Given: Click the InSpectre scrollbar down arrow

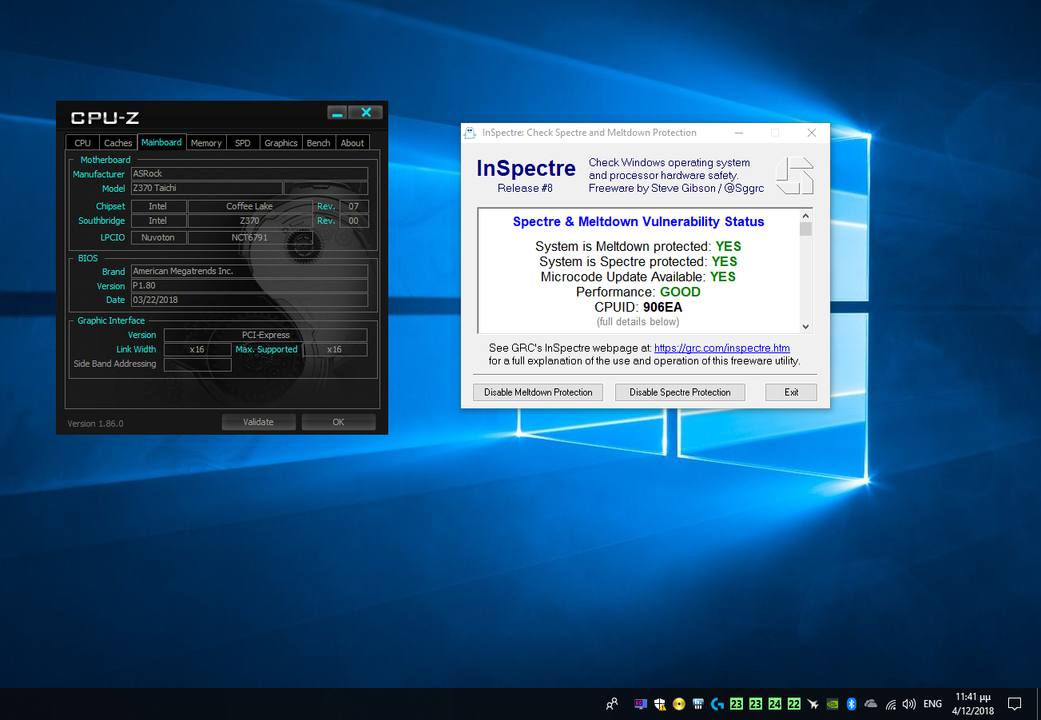Looking at the screenshot, I should 805,326.
